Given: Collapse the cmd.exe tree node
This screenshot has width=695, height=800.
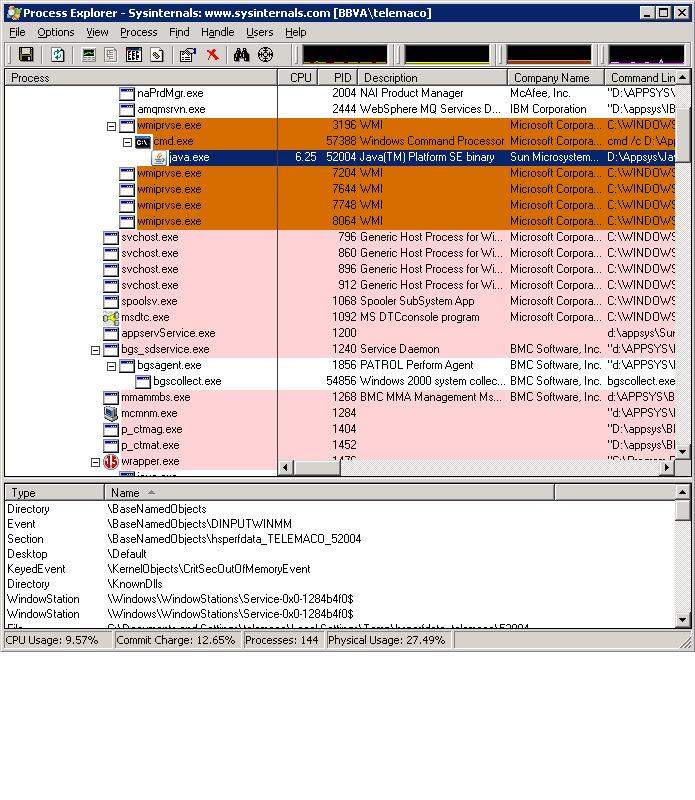Looking at the screenshot, I should 128,142.
